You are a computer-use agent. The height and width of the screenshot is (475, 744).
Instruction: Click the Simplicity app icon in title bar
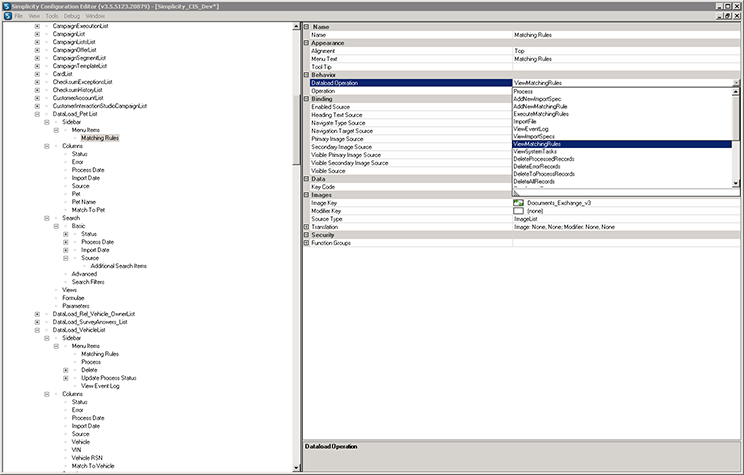click(7, 6)
